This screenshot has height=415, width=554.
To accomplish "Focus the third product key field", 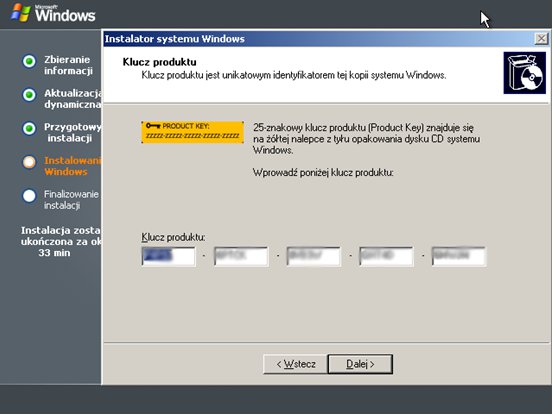I will coord(314,256).
